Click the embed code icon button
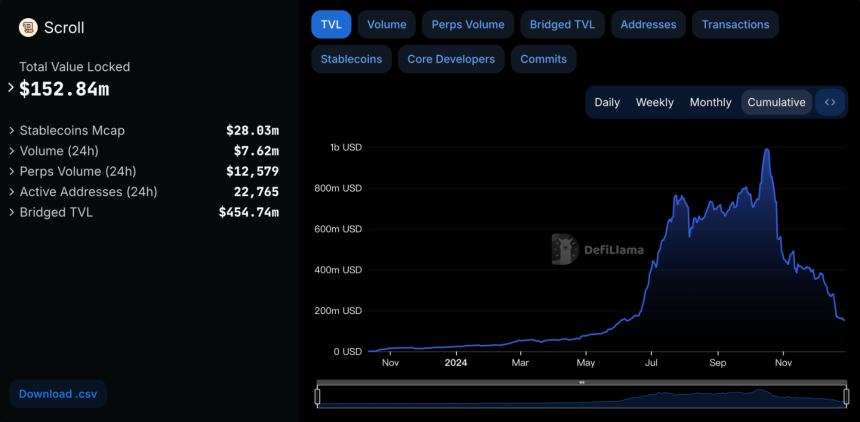Screen dimensions: 860x422 [830, 102]
